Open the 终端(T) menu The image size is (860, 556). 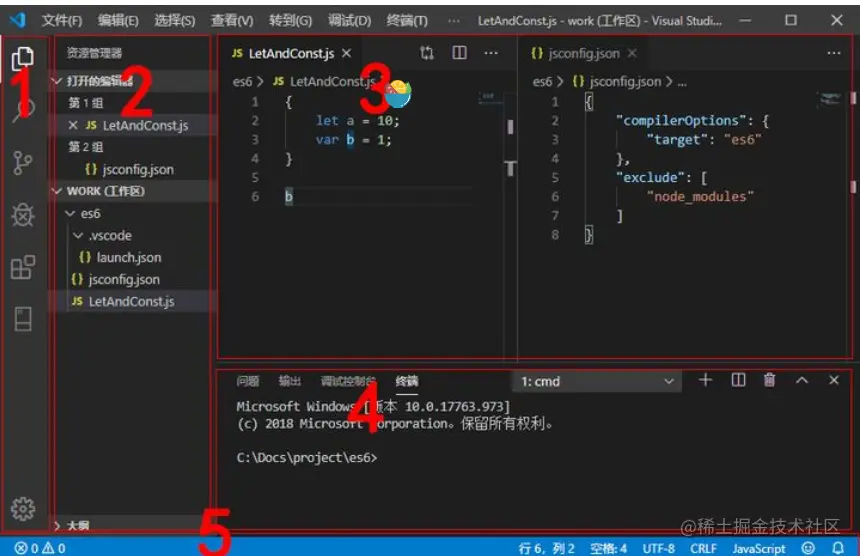(407, 21)
